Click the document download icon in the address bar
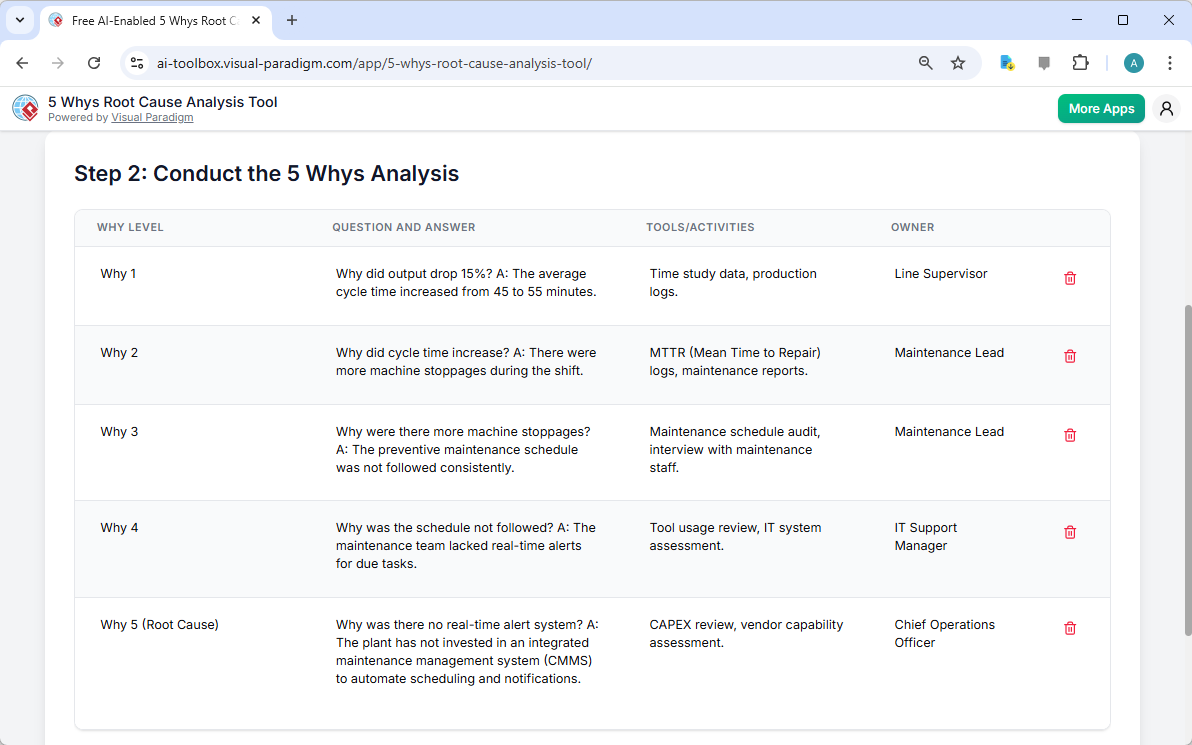1192x745 pixels. point(1006,62)
